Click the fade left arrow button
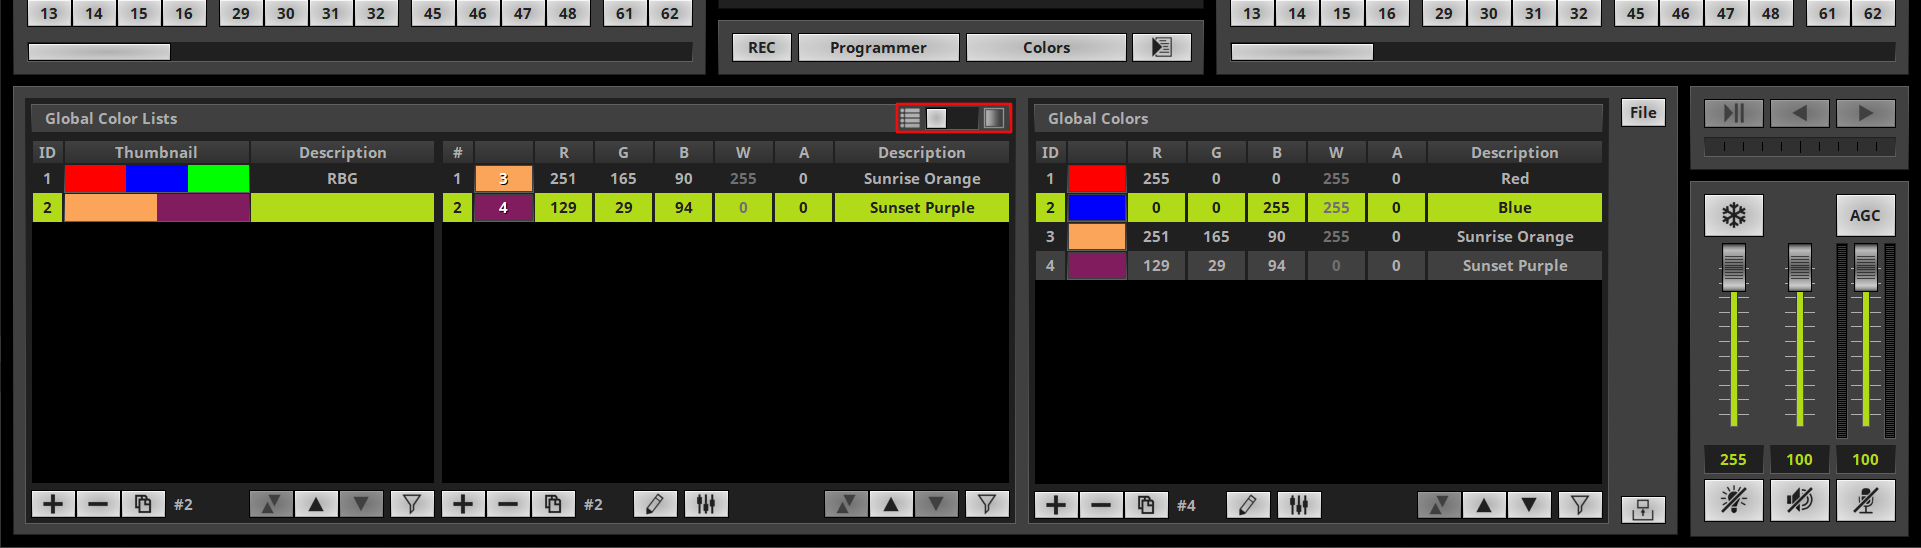Screen dimensions: 1921x548 [1800, 113]
